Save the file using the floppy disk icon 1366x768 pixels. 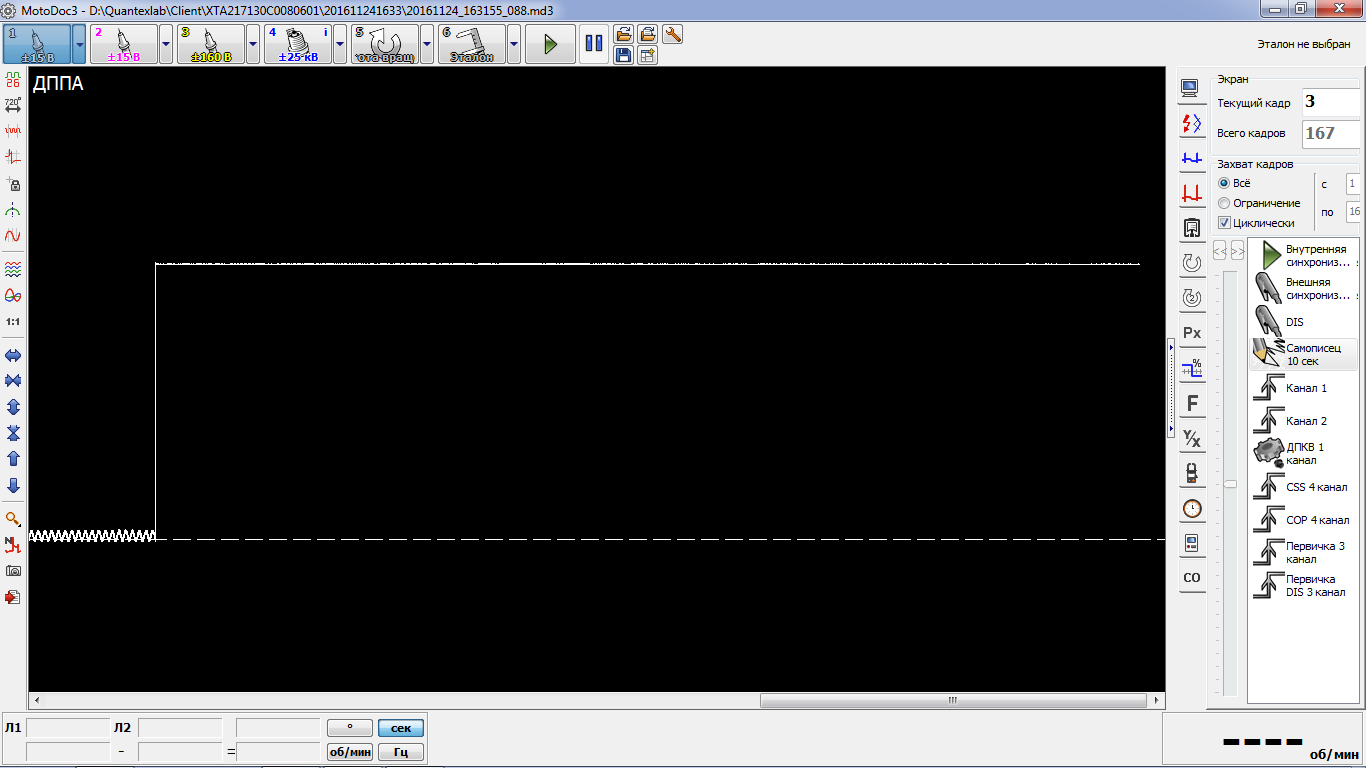point(623,55)
